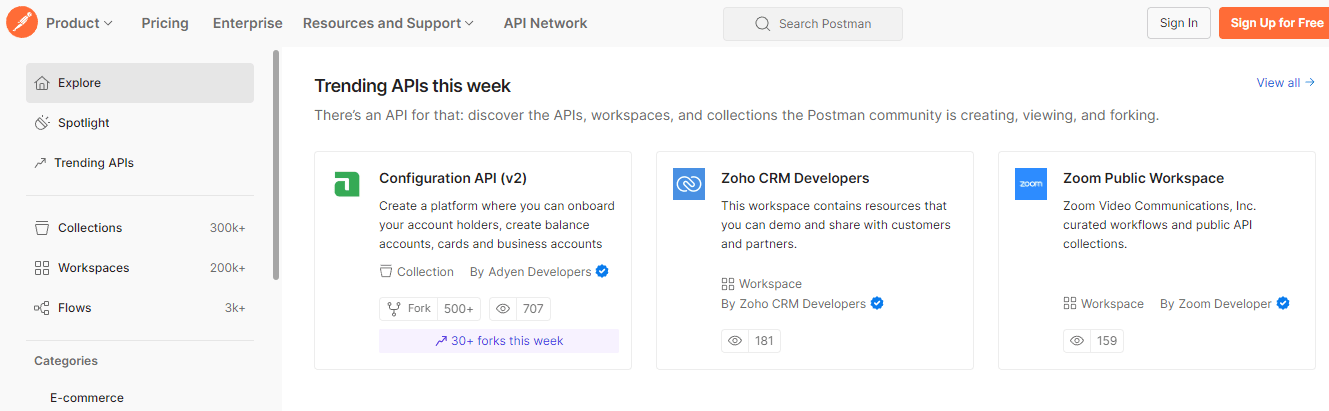This screenshot has width=1329, height=411.
Task: Select the Zoho CRM Developers logo icon
Action: point(689,184)
